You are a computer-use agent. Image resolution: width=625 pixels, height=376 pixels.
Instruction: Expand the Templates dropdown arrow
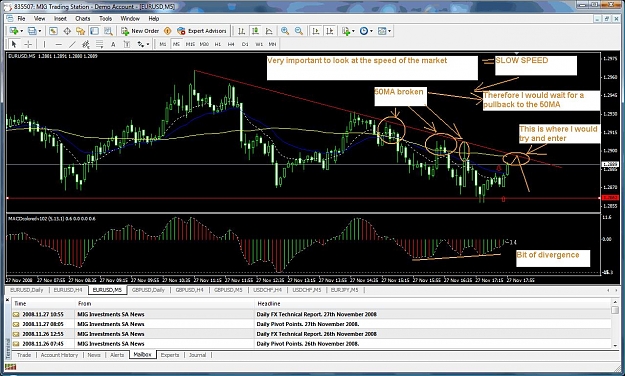click(x=389, y=31)
